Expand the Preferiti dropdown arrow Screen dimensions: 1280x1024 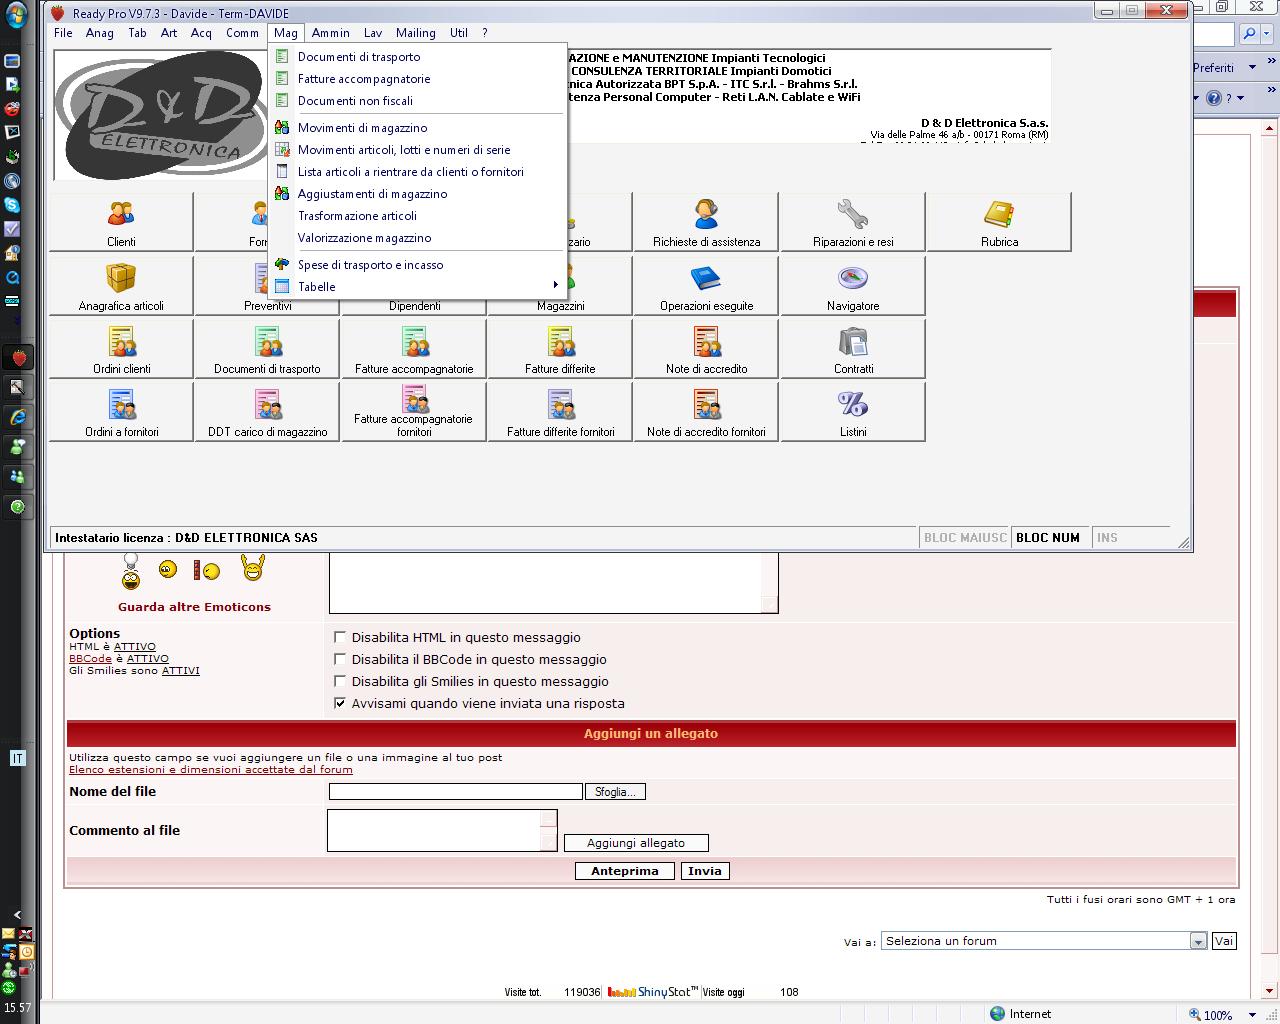(1250, 68)
